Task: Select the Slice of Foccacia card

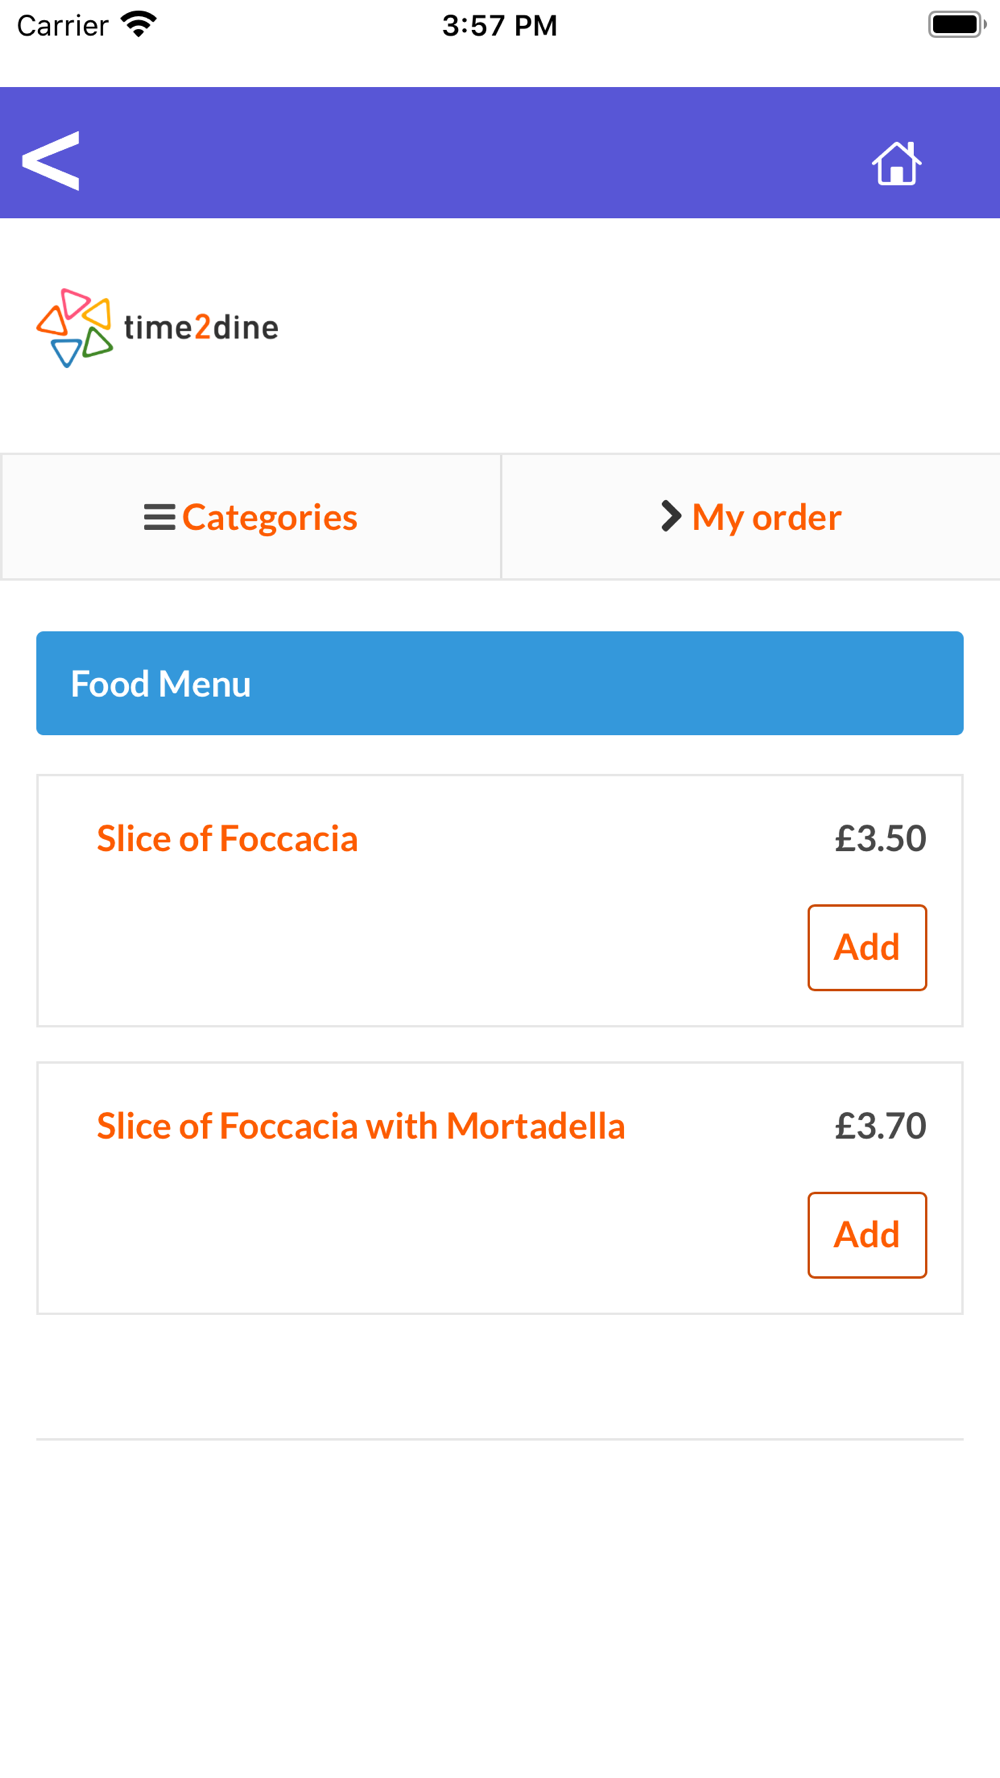Action: tap(500, 901)
